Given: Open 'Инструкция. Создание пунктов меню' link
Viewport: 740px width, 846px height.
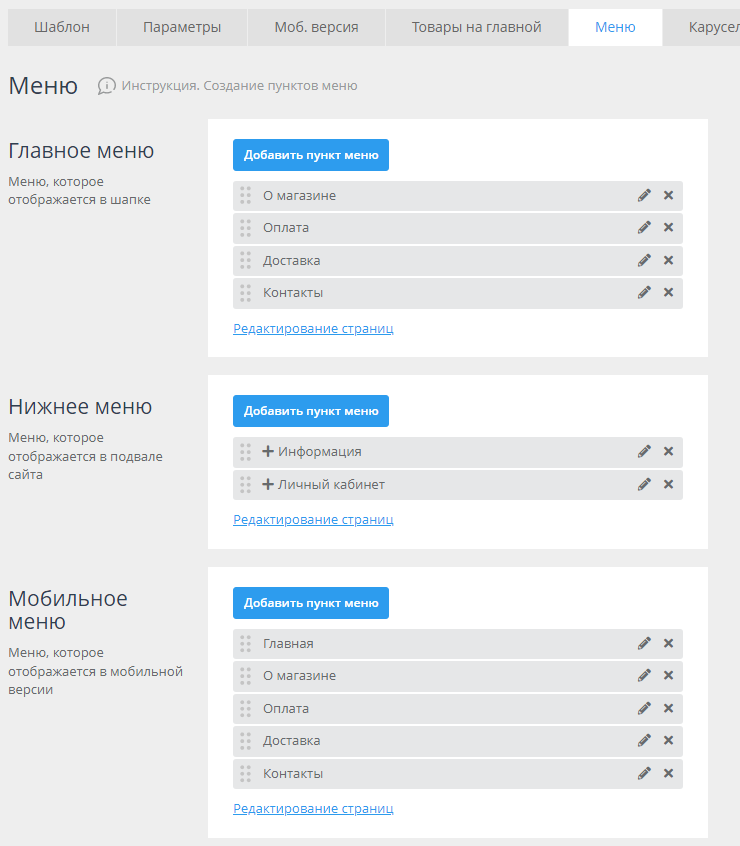Looking at the screenshot, I should click(239, 86).
